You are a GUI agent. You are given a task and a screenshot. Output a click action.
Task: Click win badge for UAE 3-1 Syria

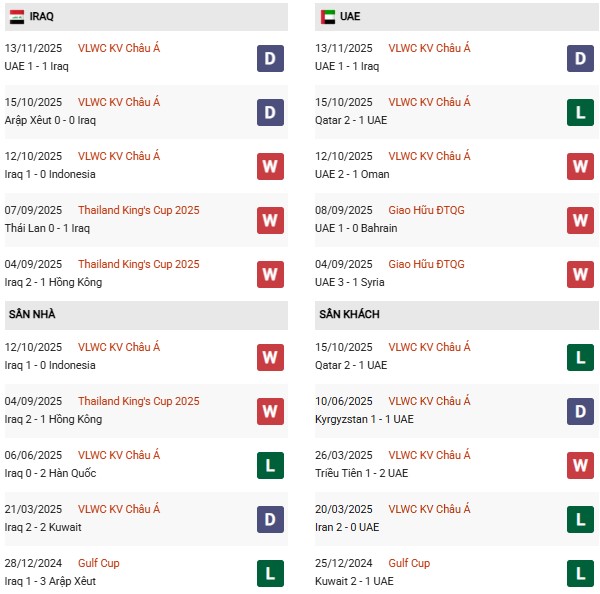(580, 275)
